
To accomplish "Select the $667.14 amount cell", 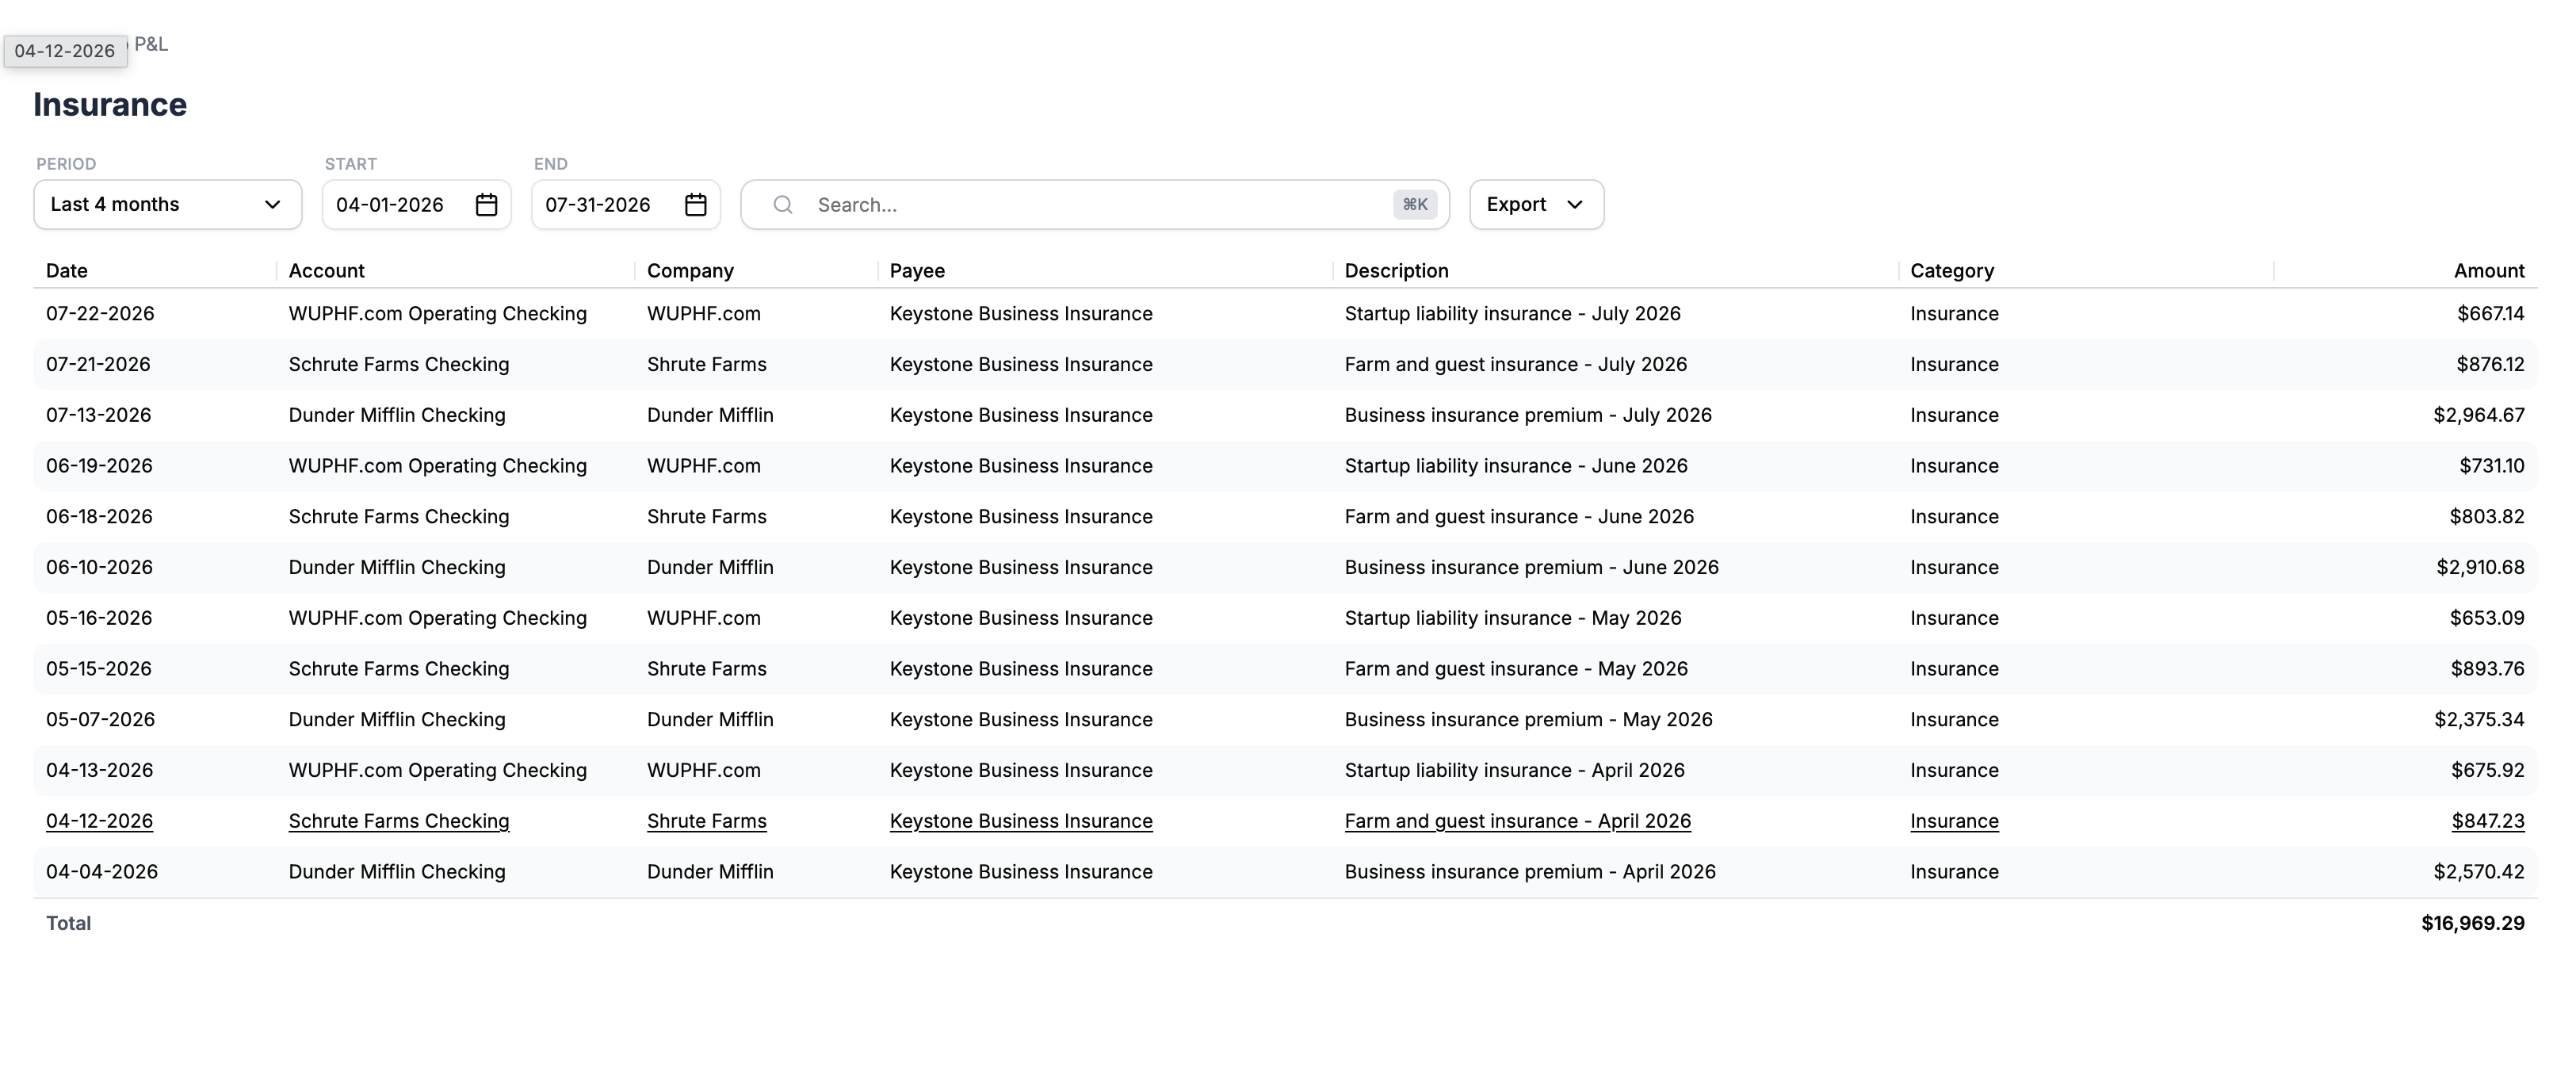I will pos(2491,314).
